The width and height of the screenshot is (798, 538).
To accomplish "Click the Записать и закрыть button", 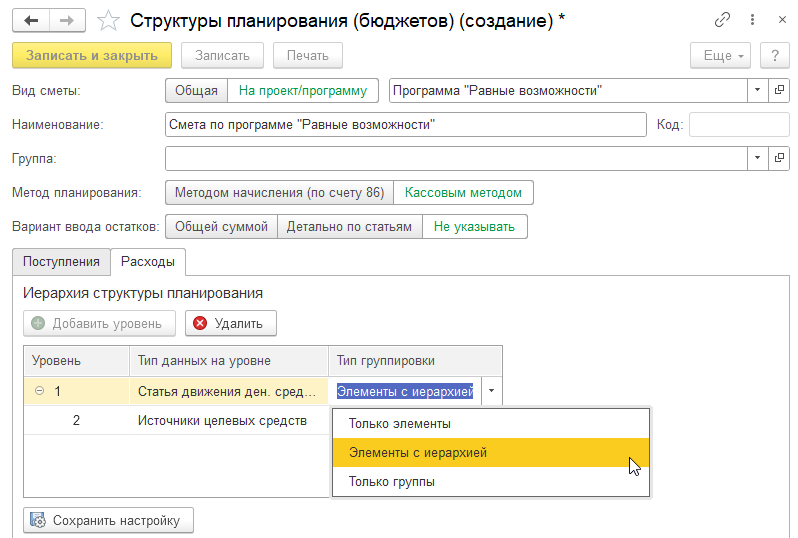I will tap(92, 56).
